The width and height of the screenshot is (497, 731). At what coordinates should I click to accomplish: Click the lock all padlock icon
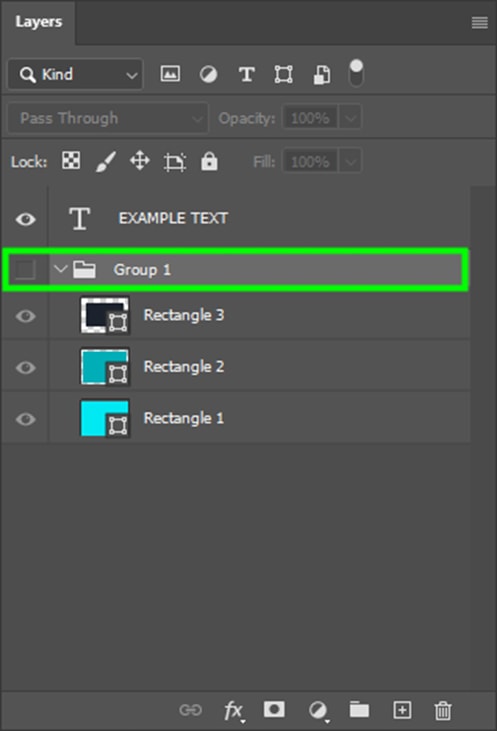coord(209,161)
